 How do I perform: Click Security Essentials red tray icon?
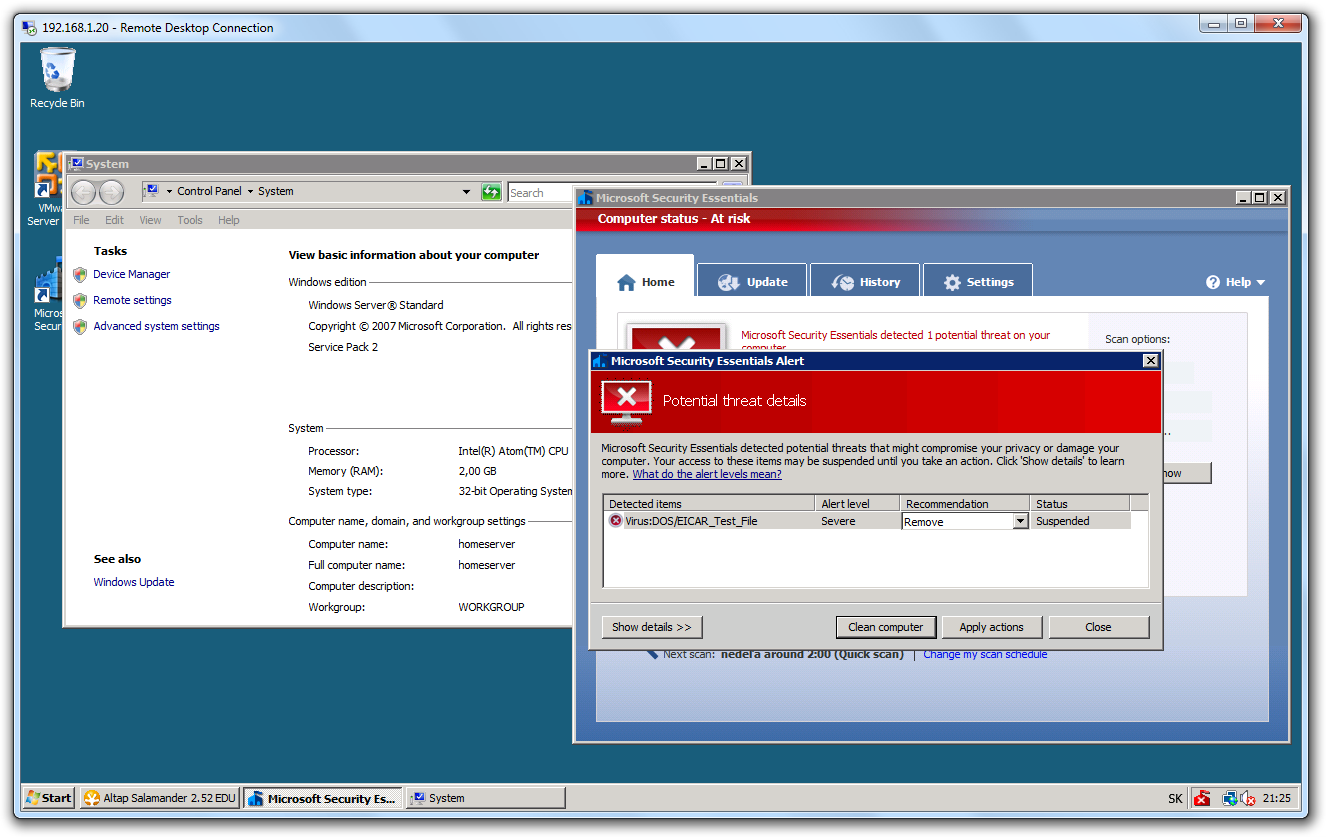[1202, 798]
